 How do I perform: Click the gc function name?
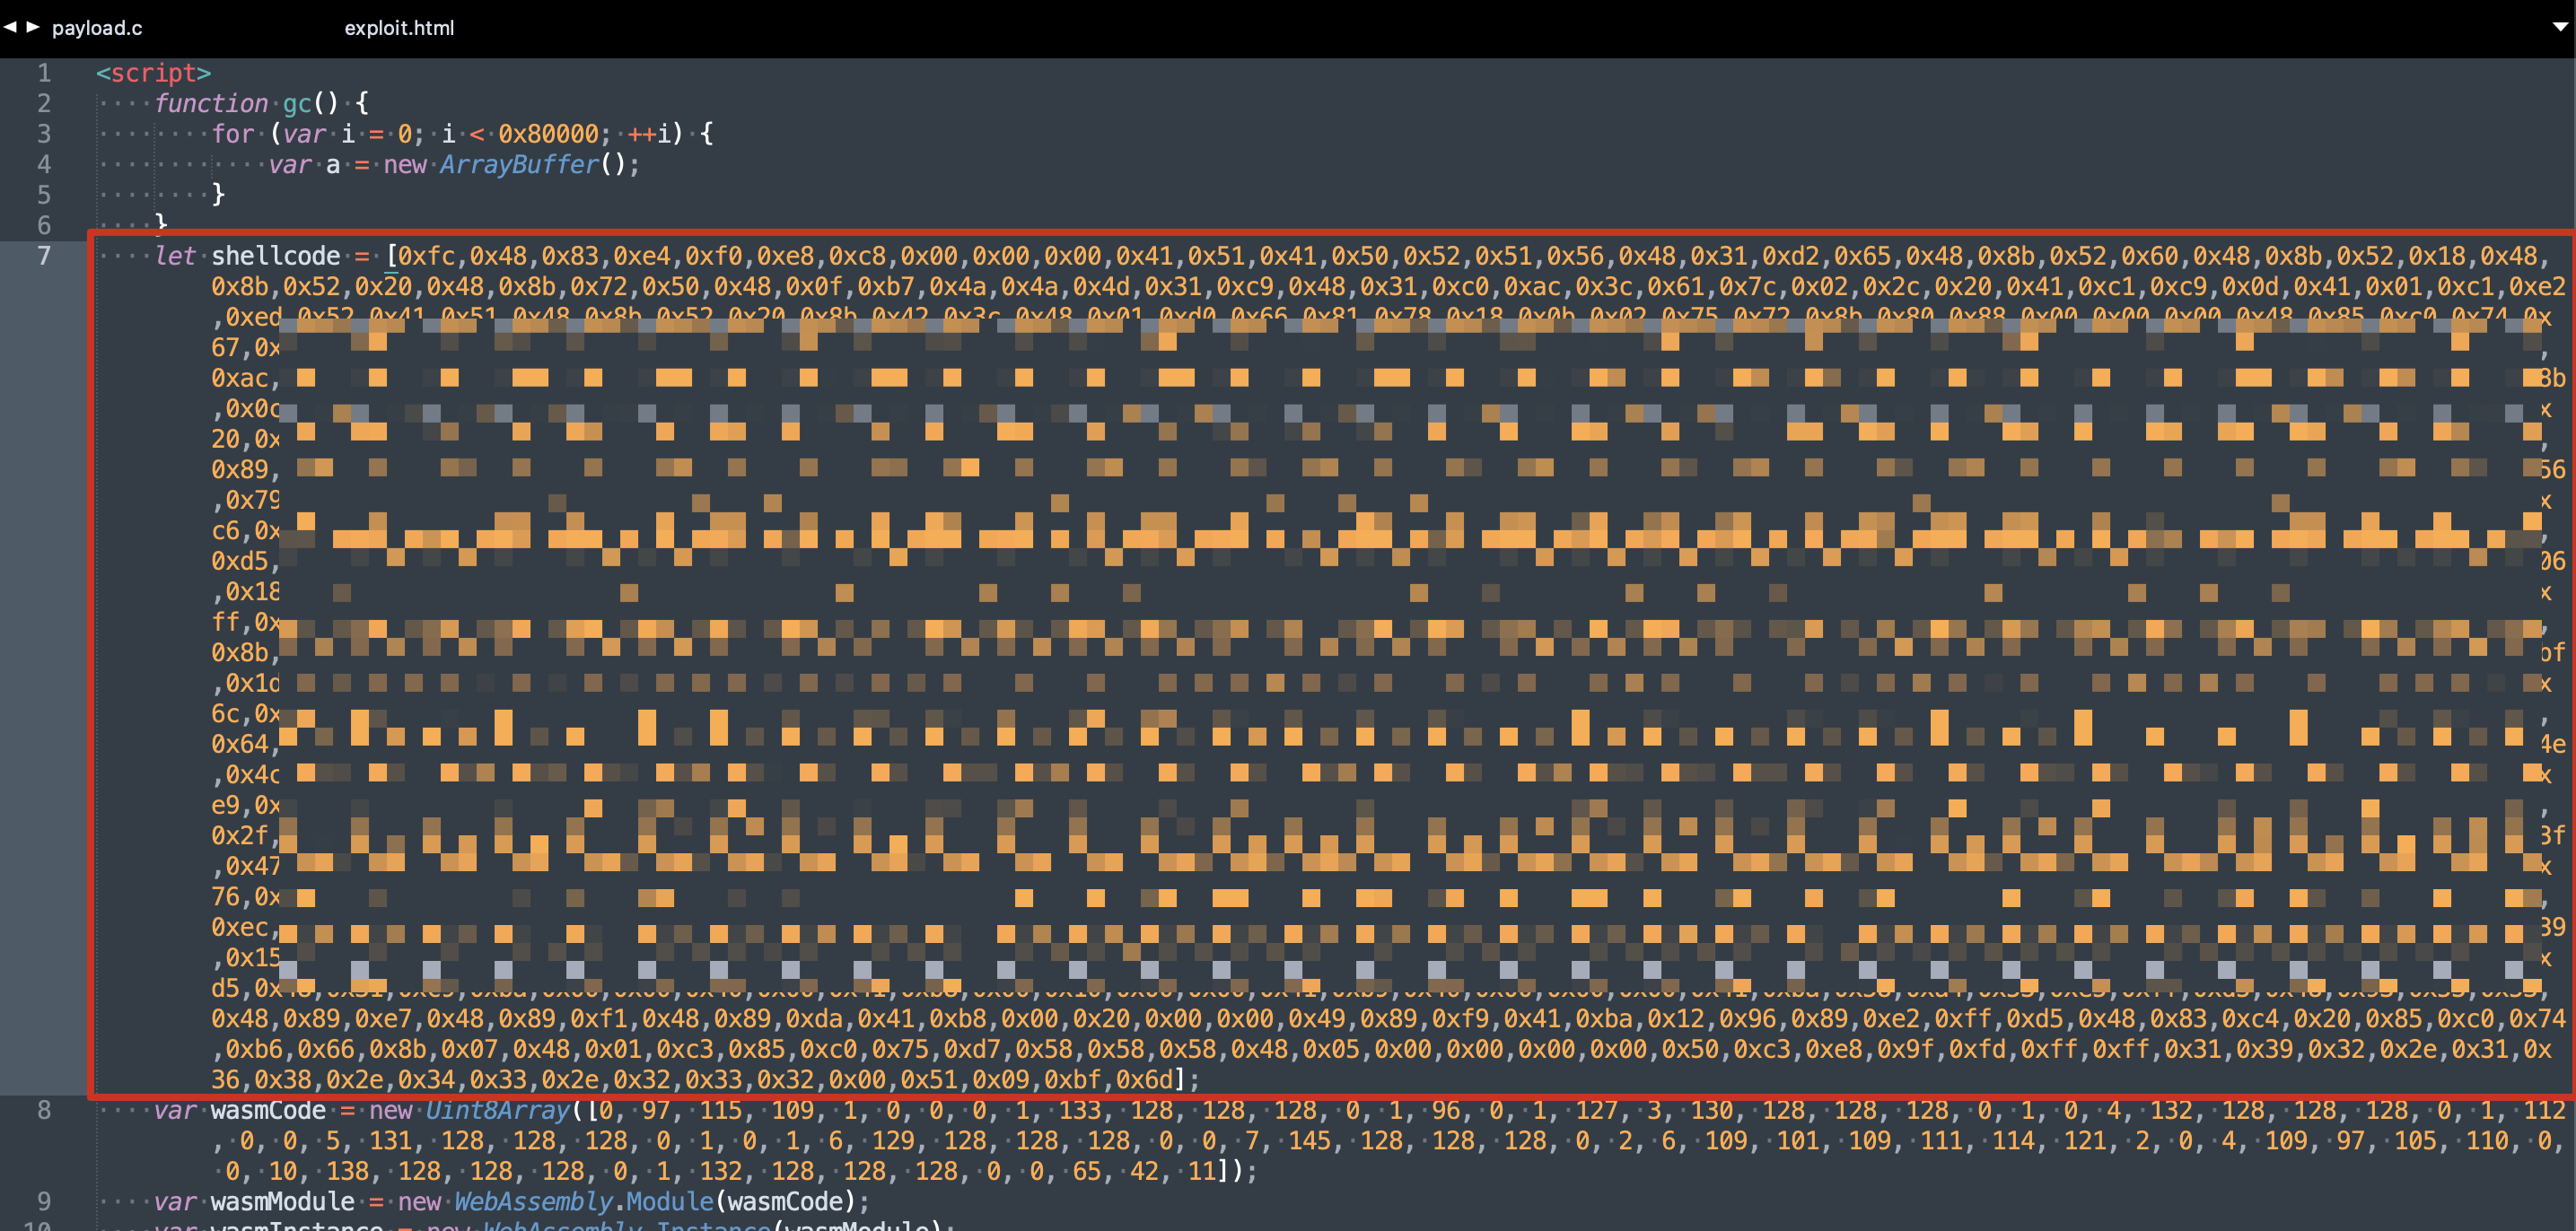tap(296, 103)
